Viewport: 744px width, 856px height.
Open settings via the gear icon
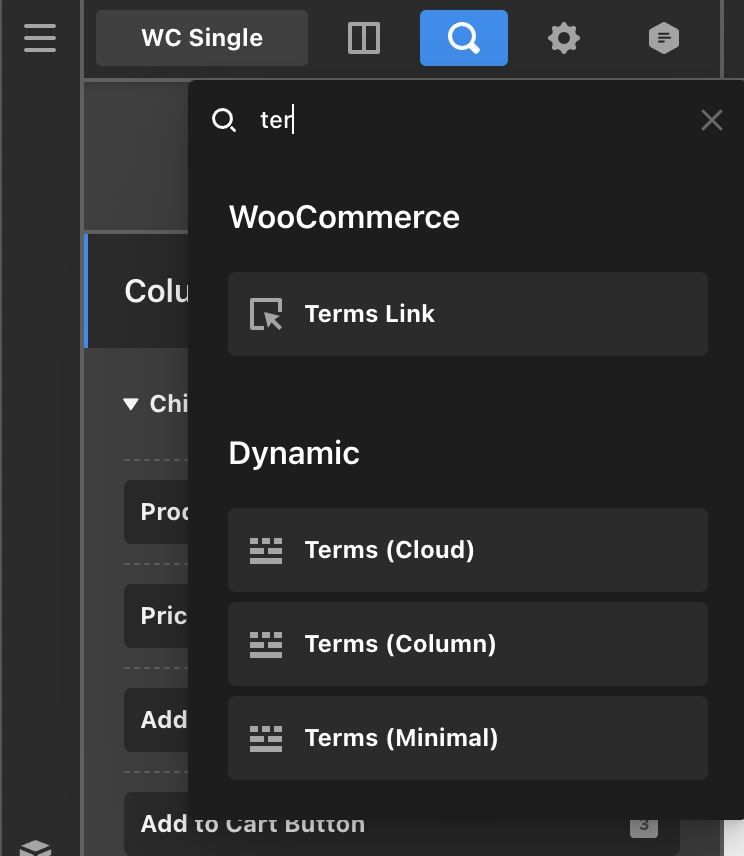tap(563, 38)
